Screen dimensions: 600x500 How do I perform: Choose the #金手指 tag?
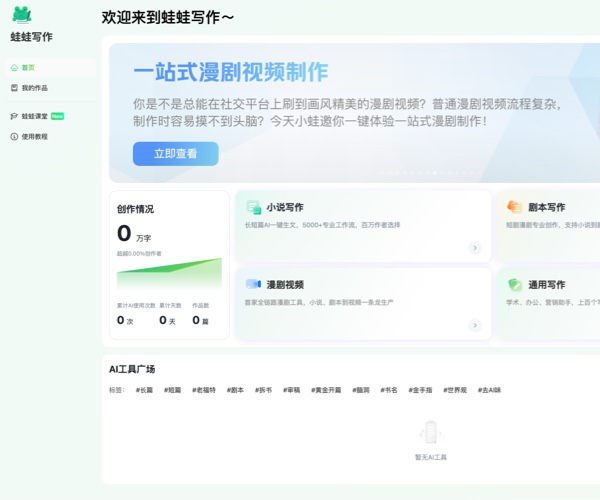click(421, 390)
